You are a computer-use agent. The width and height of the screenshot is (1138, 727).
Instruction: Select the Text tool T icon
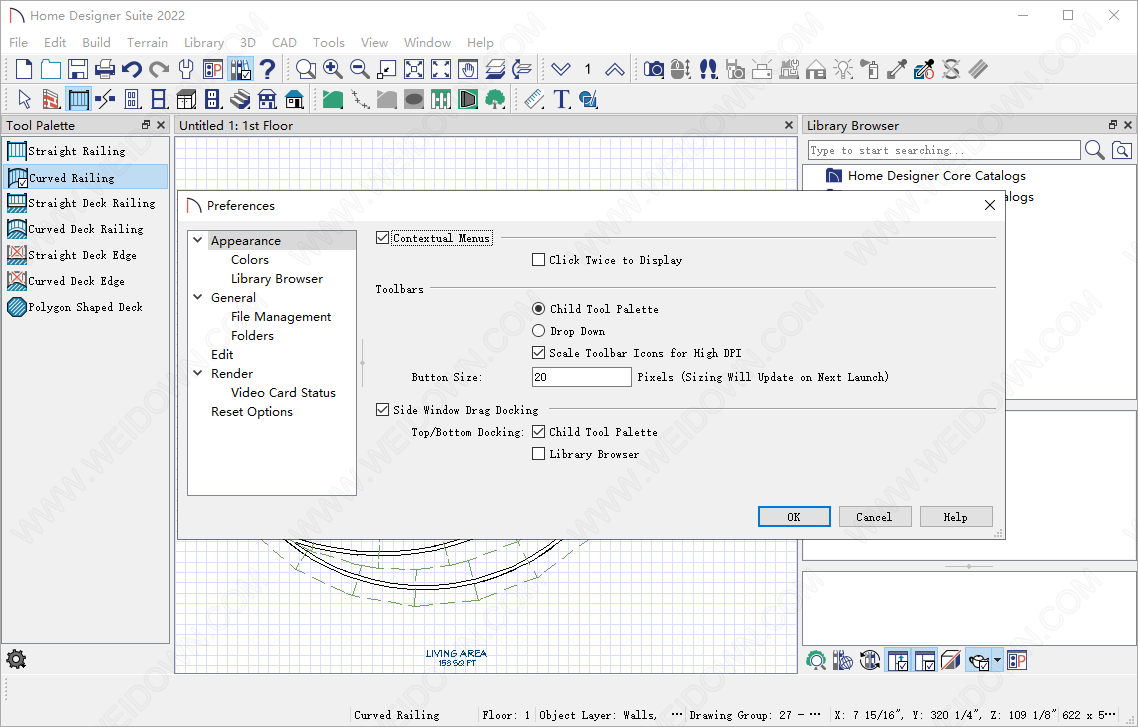(x=561, y=99)
